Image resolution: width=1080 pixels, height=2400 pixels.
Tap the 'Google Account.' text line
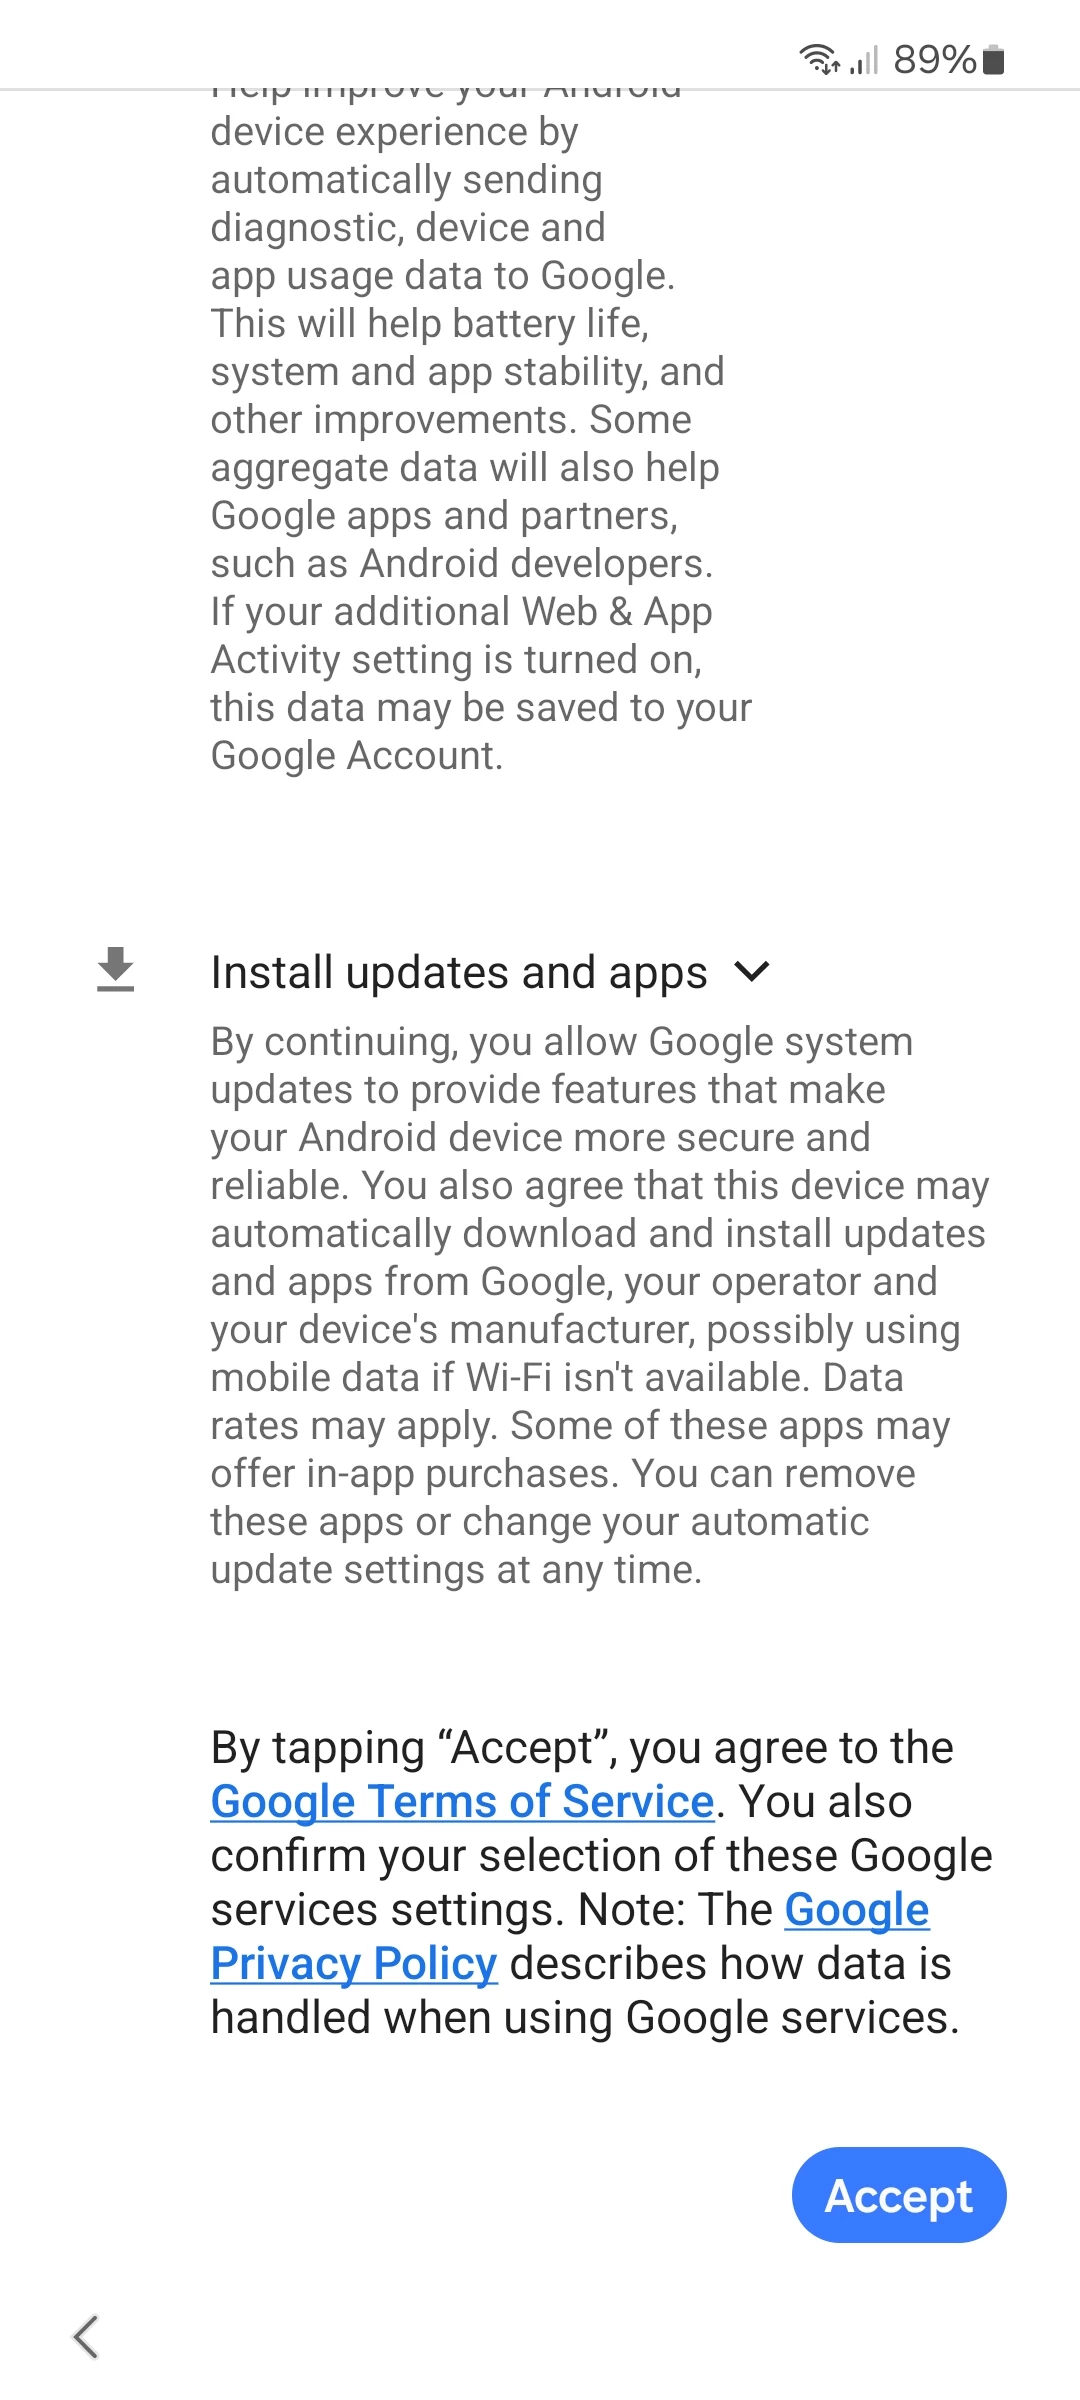click(357, 756)
